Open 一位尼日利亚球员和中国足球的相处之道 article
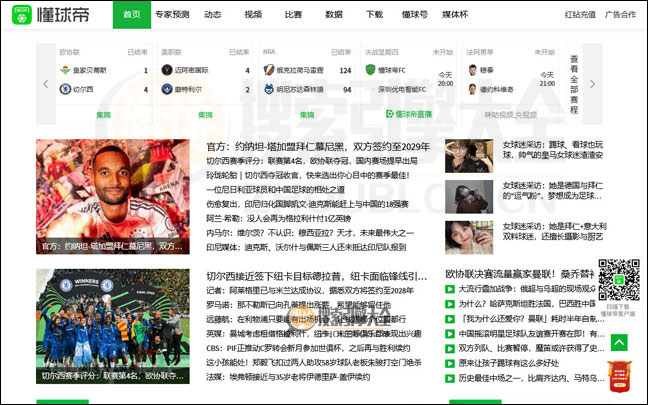The image size is (648, 405). tap(275, 190)
